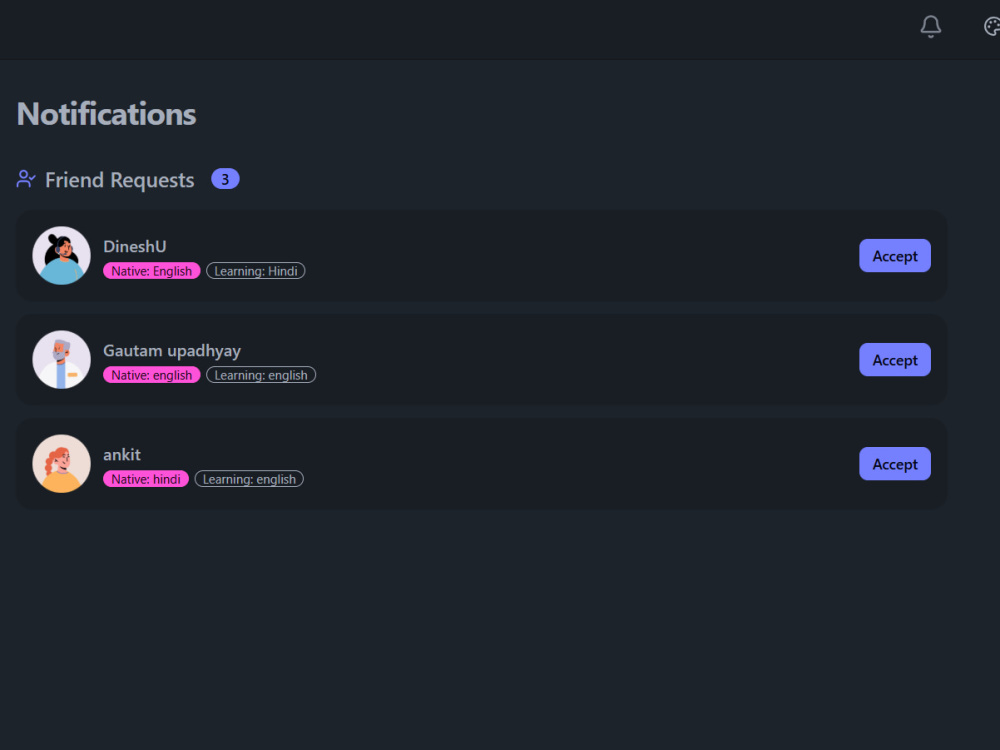Accept Gautam upadhyay's friend request

coord(895,360)
